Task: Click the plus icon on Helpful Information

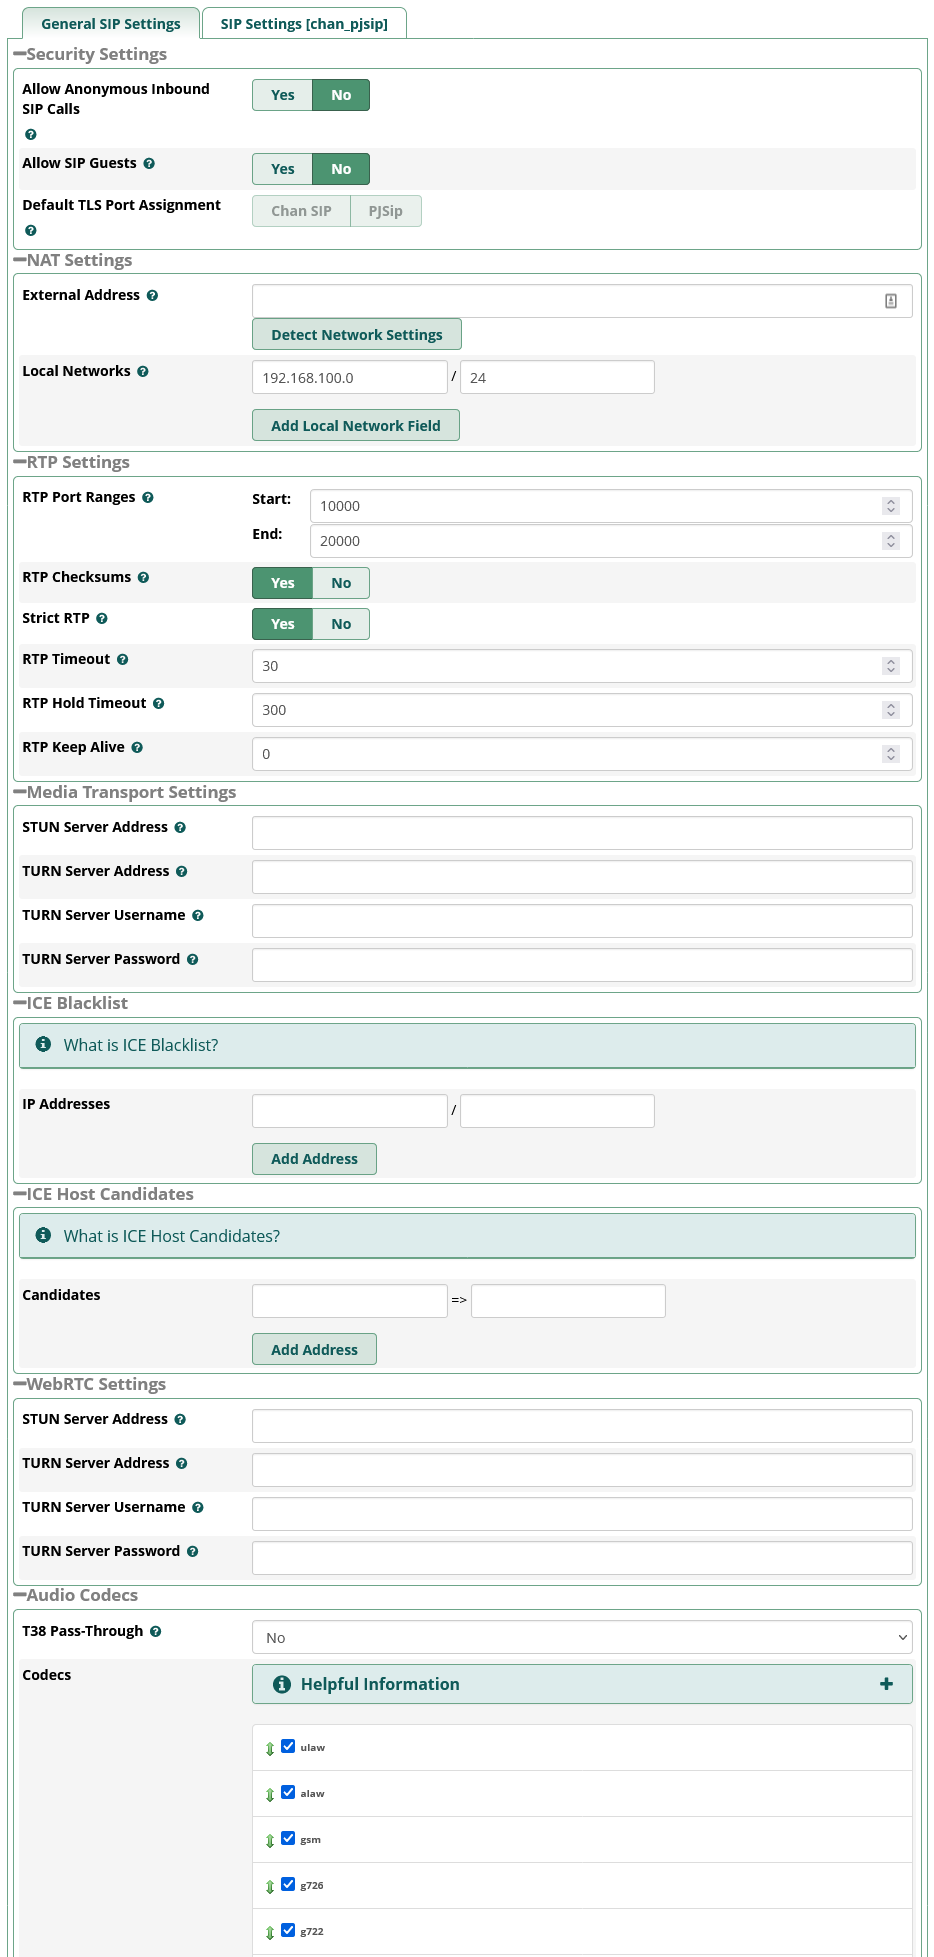Action: 886,1684
